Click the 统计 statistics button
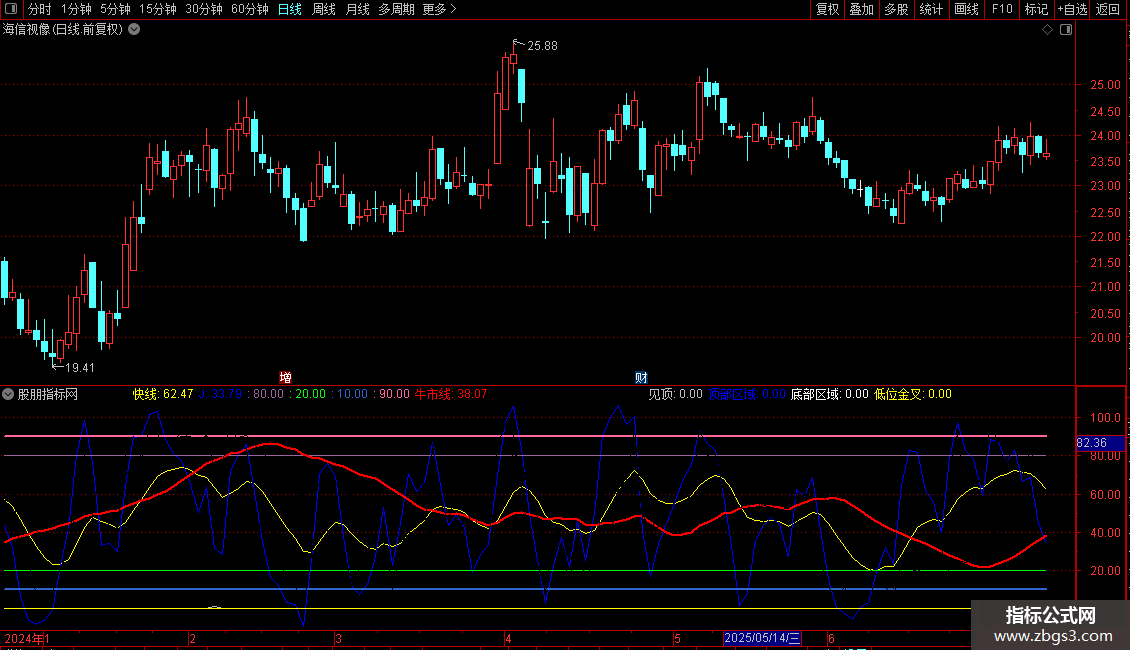The image size is (1130, 650). click(x=931, y=9)
